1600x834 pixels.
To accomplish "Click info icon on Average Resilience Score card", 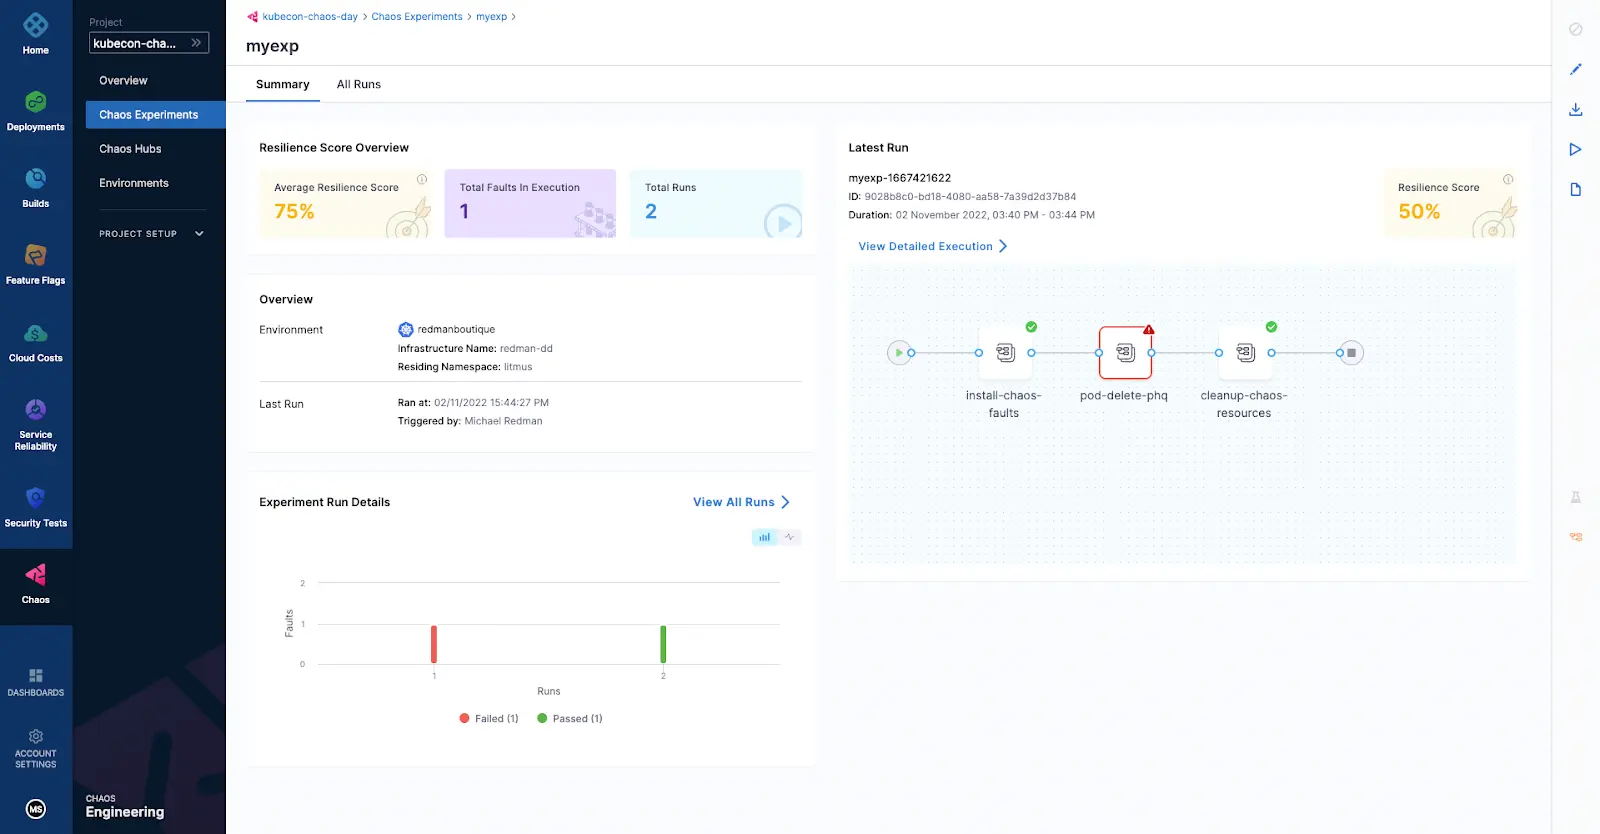I will 422,179.
